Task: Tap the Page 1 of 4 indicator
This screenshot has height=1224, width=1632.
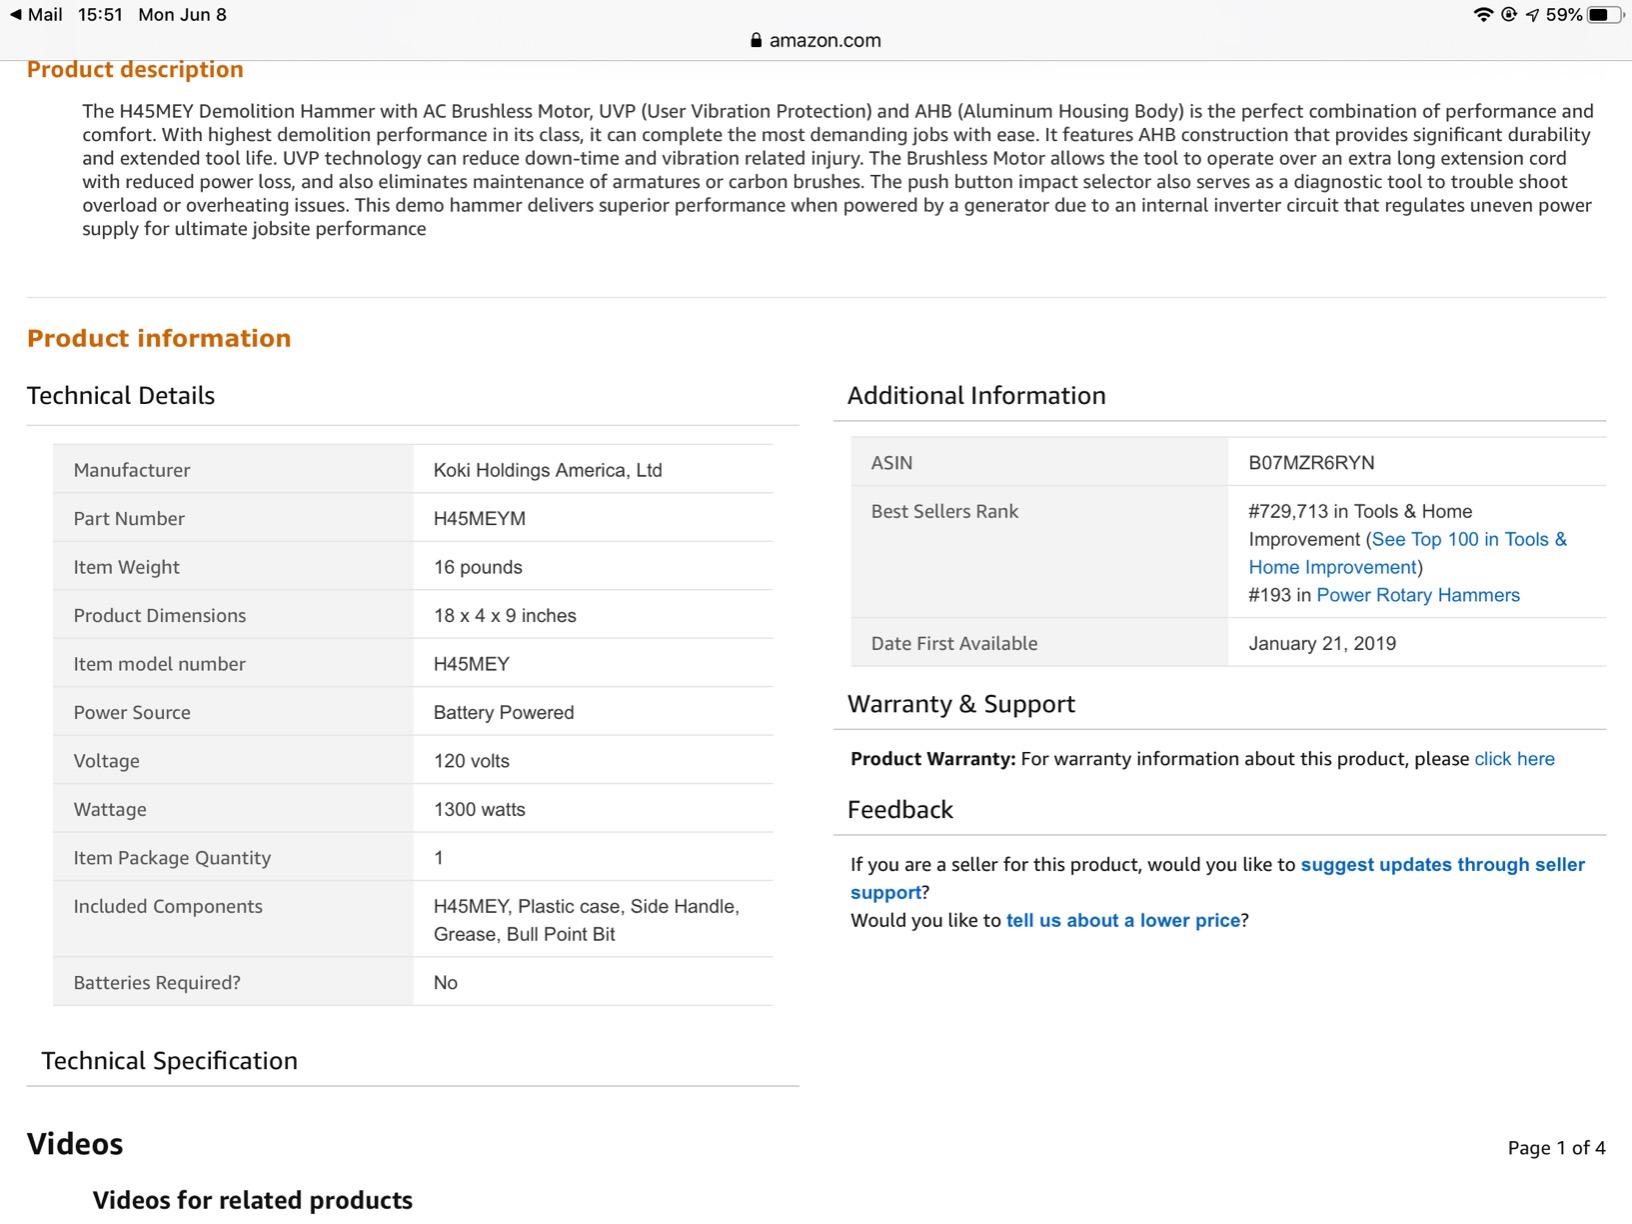Action: click(x=1556, y=1148)
